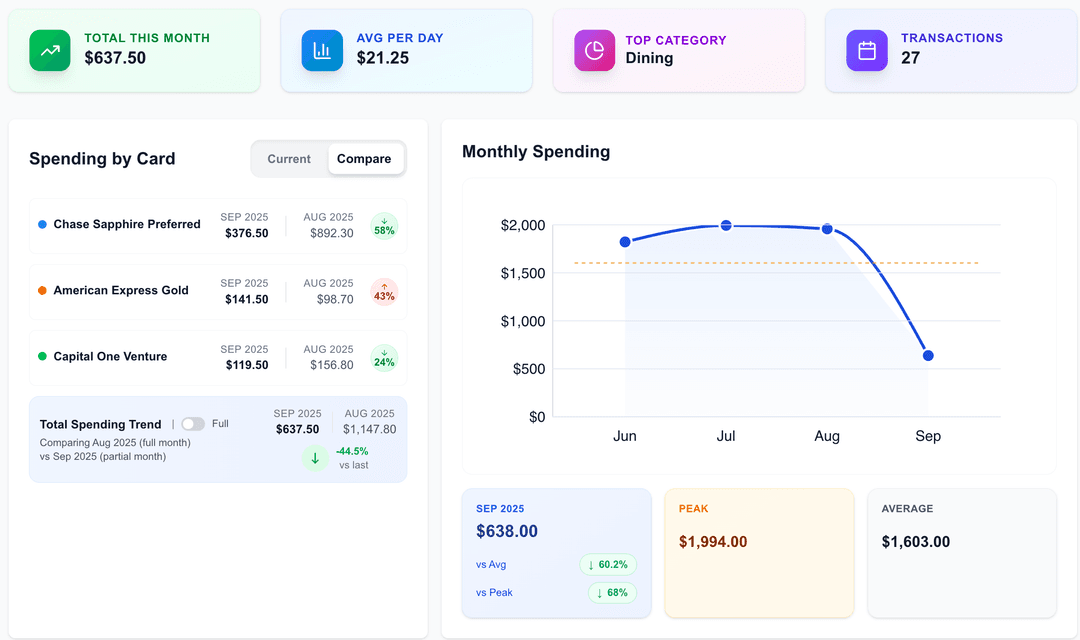1080x640 pixels.
Task: Click the blue bar chart icon for Avg Per Day
Action: (x=322, y=51)
